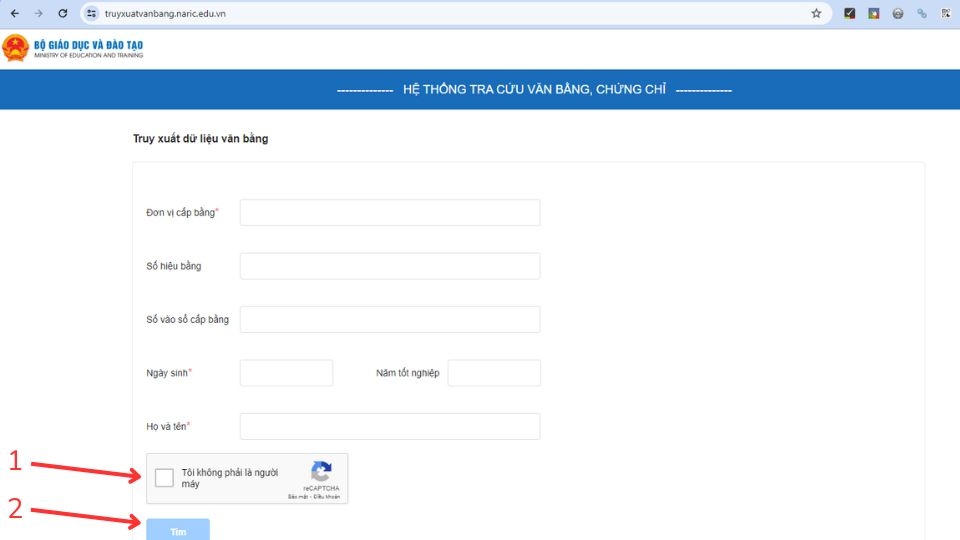Click the 'Số vào sổ cấp bằng' label
This screenshot has height=540, width=960.
pyautogui.click(x=187, y=319)
